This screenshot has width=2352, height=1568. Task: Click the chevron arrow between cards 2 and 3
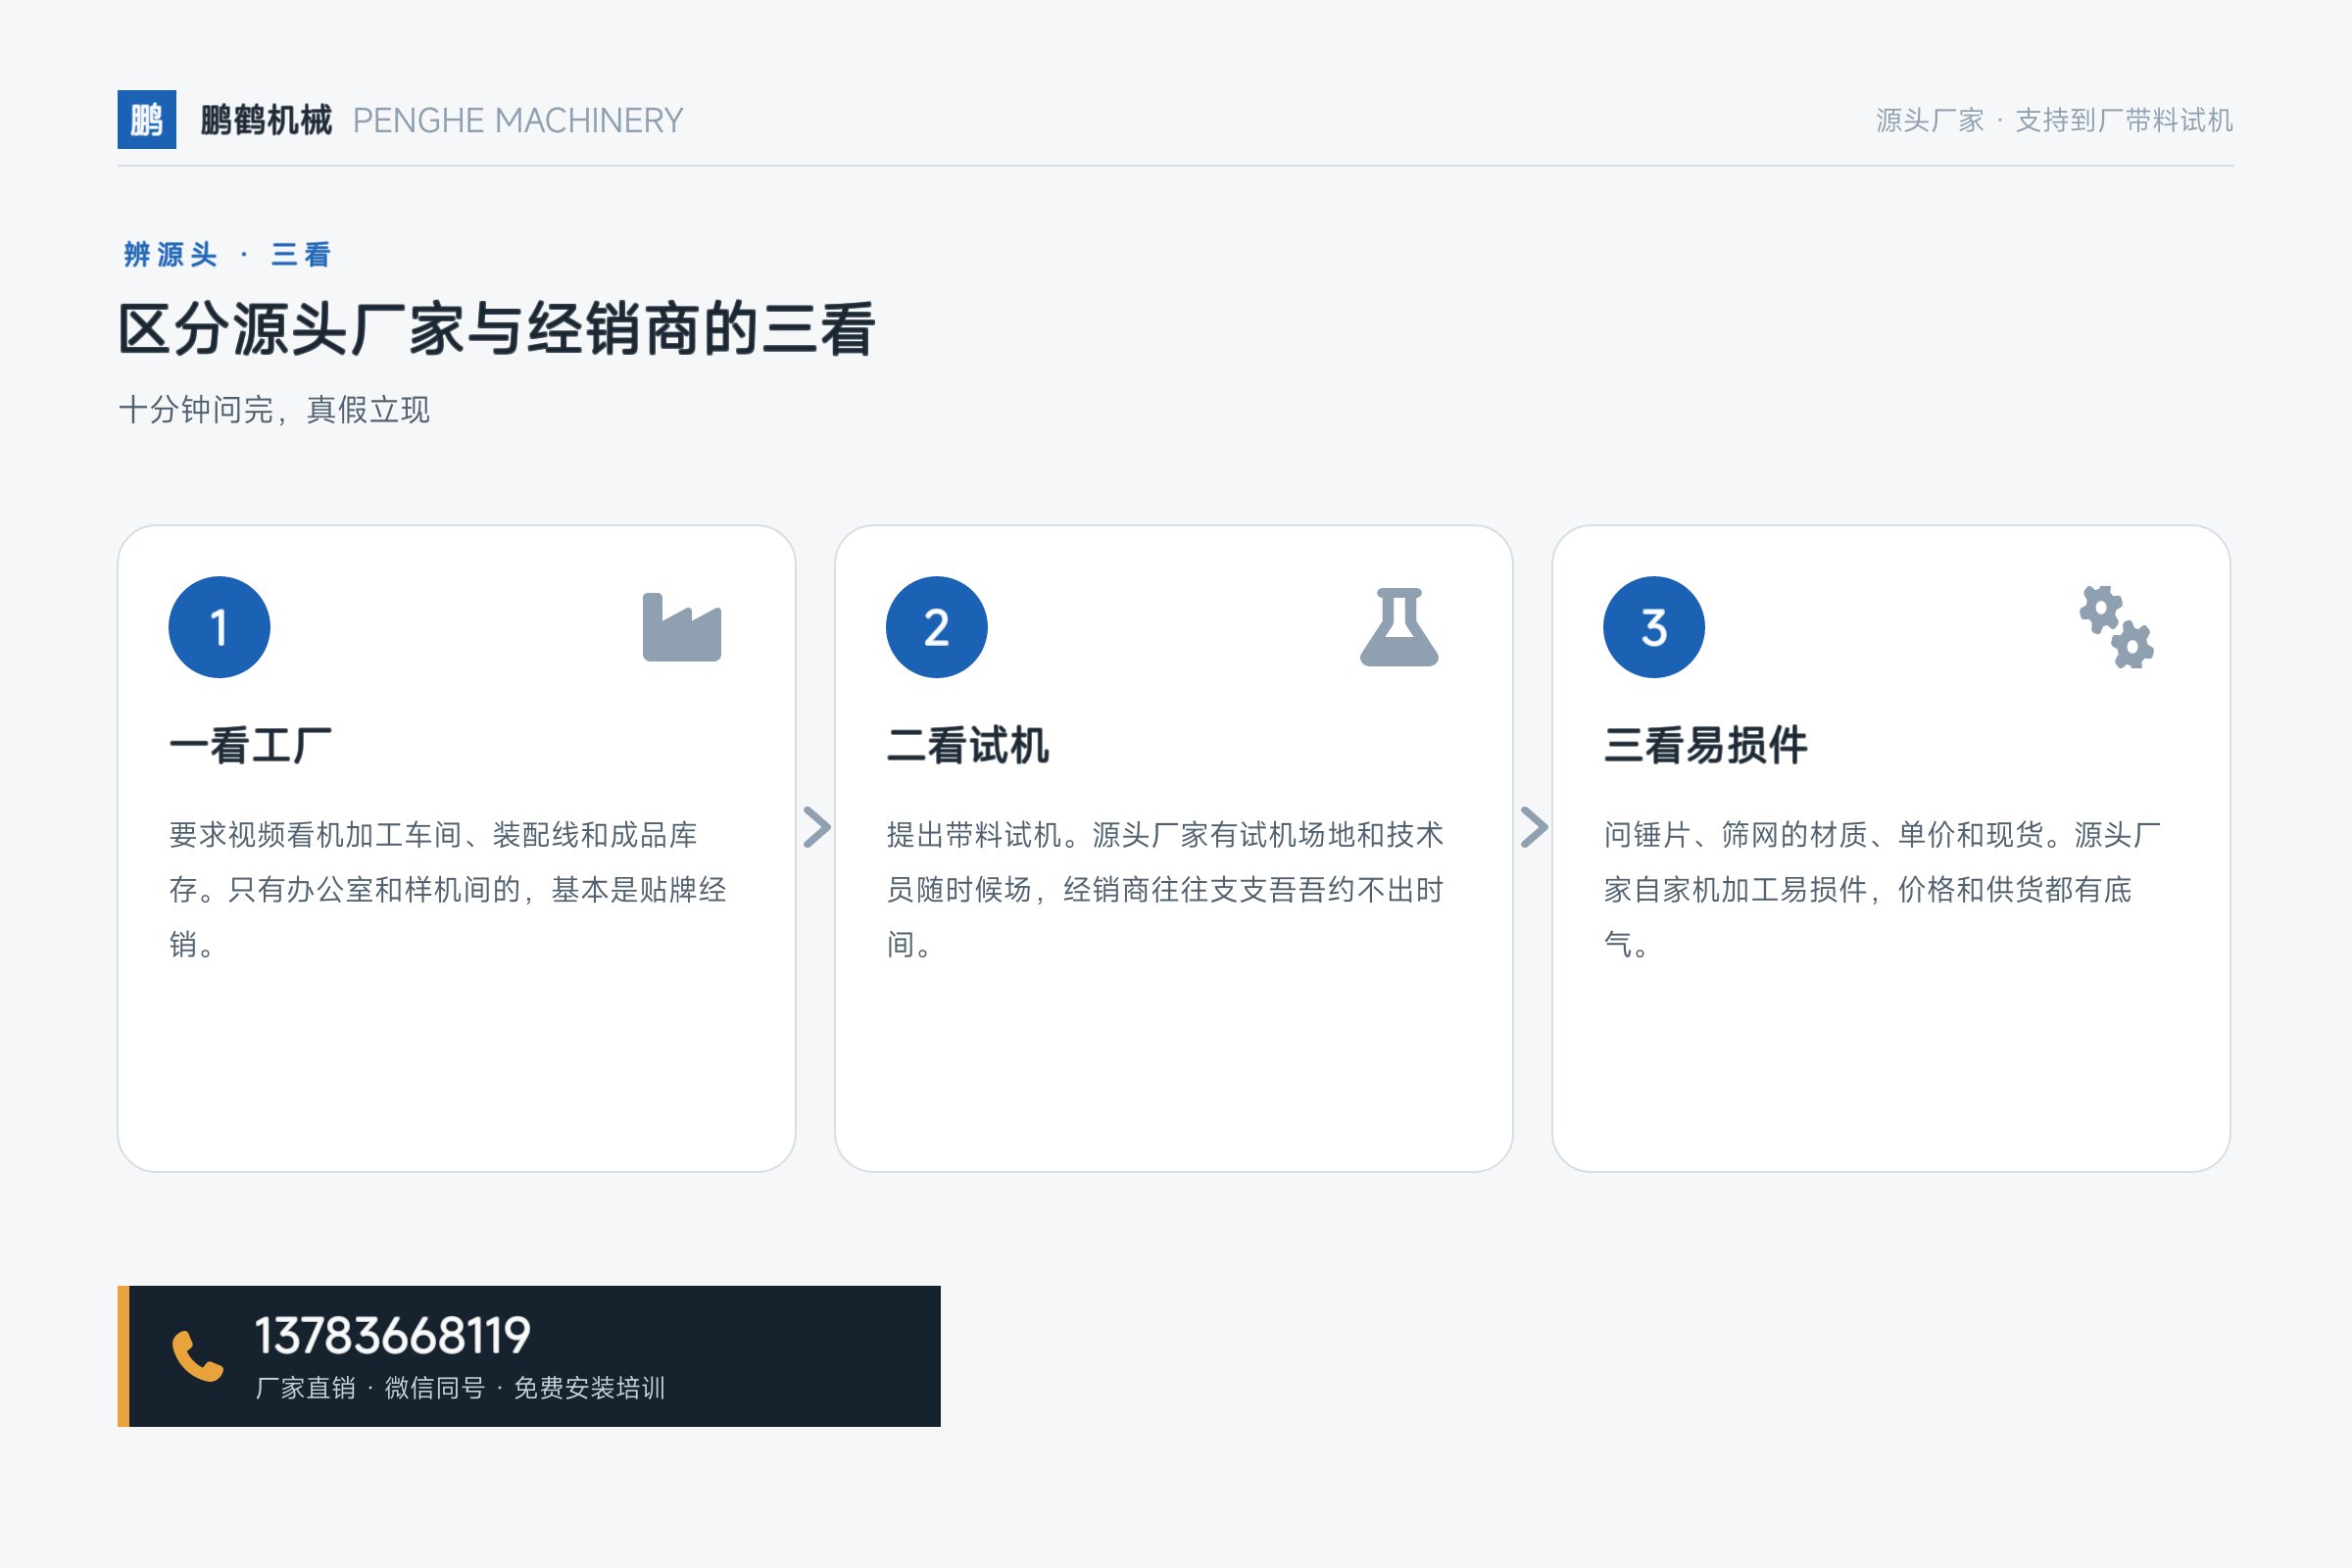point(1533,827)
